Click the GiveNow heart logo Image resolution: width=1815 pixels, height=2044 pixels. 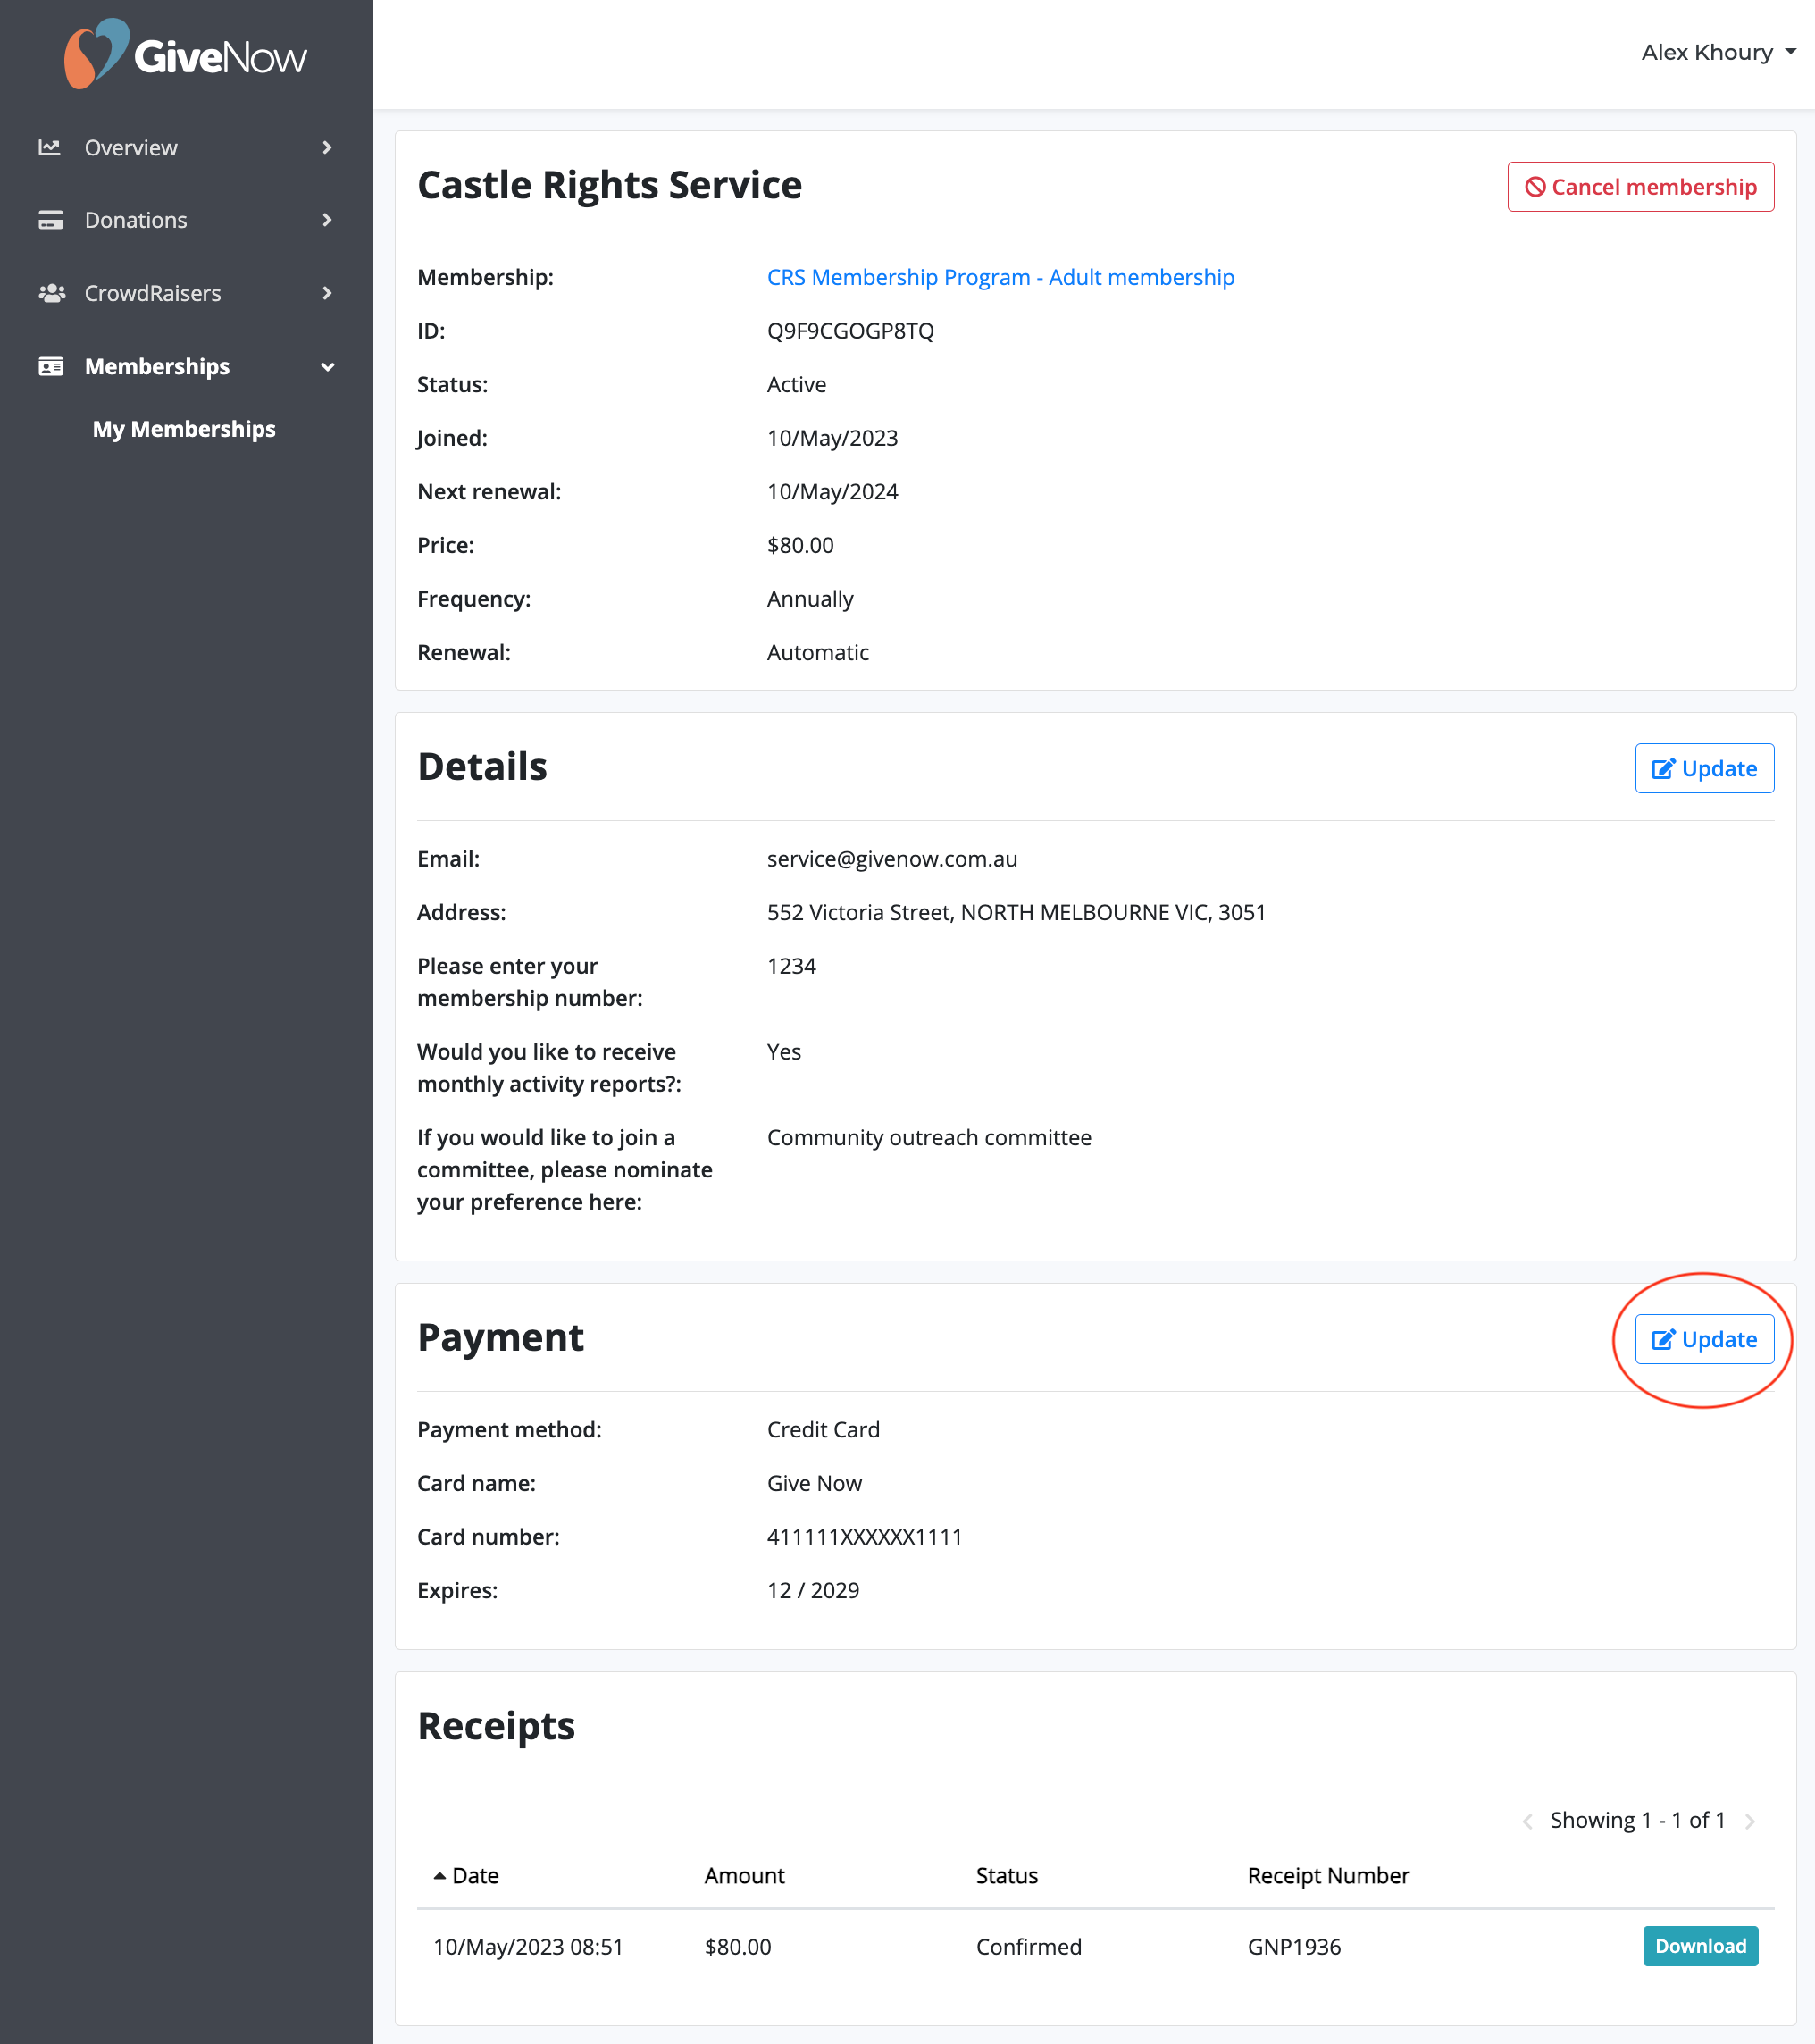[96, 54]
